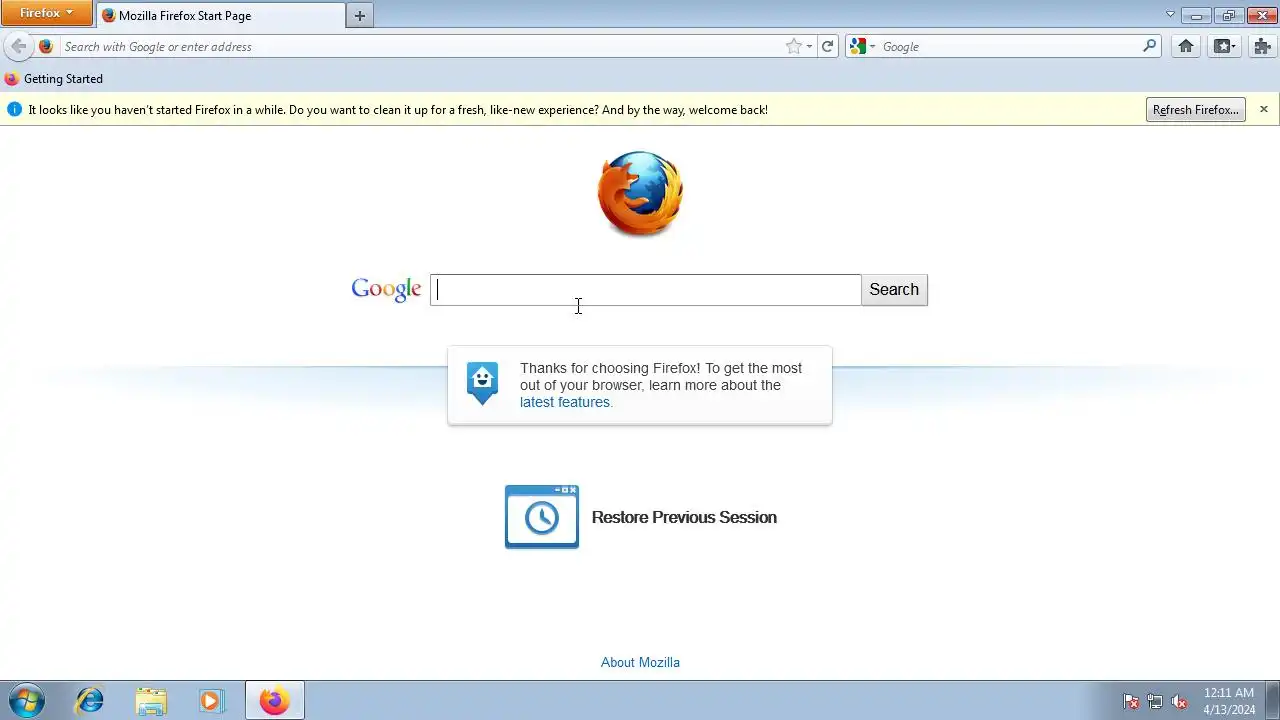The height and width of the screenshot is (720, 1280).
Task: Open the Bookmarks menu button
Action: click(x=1225, y=46)
